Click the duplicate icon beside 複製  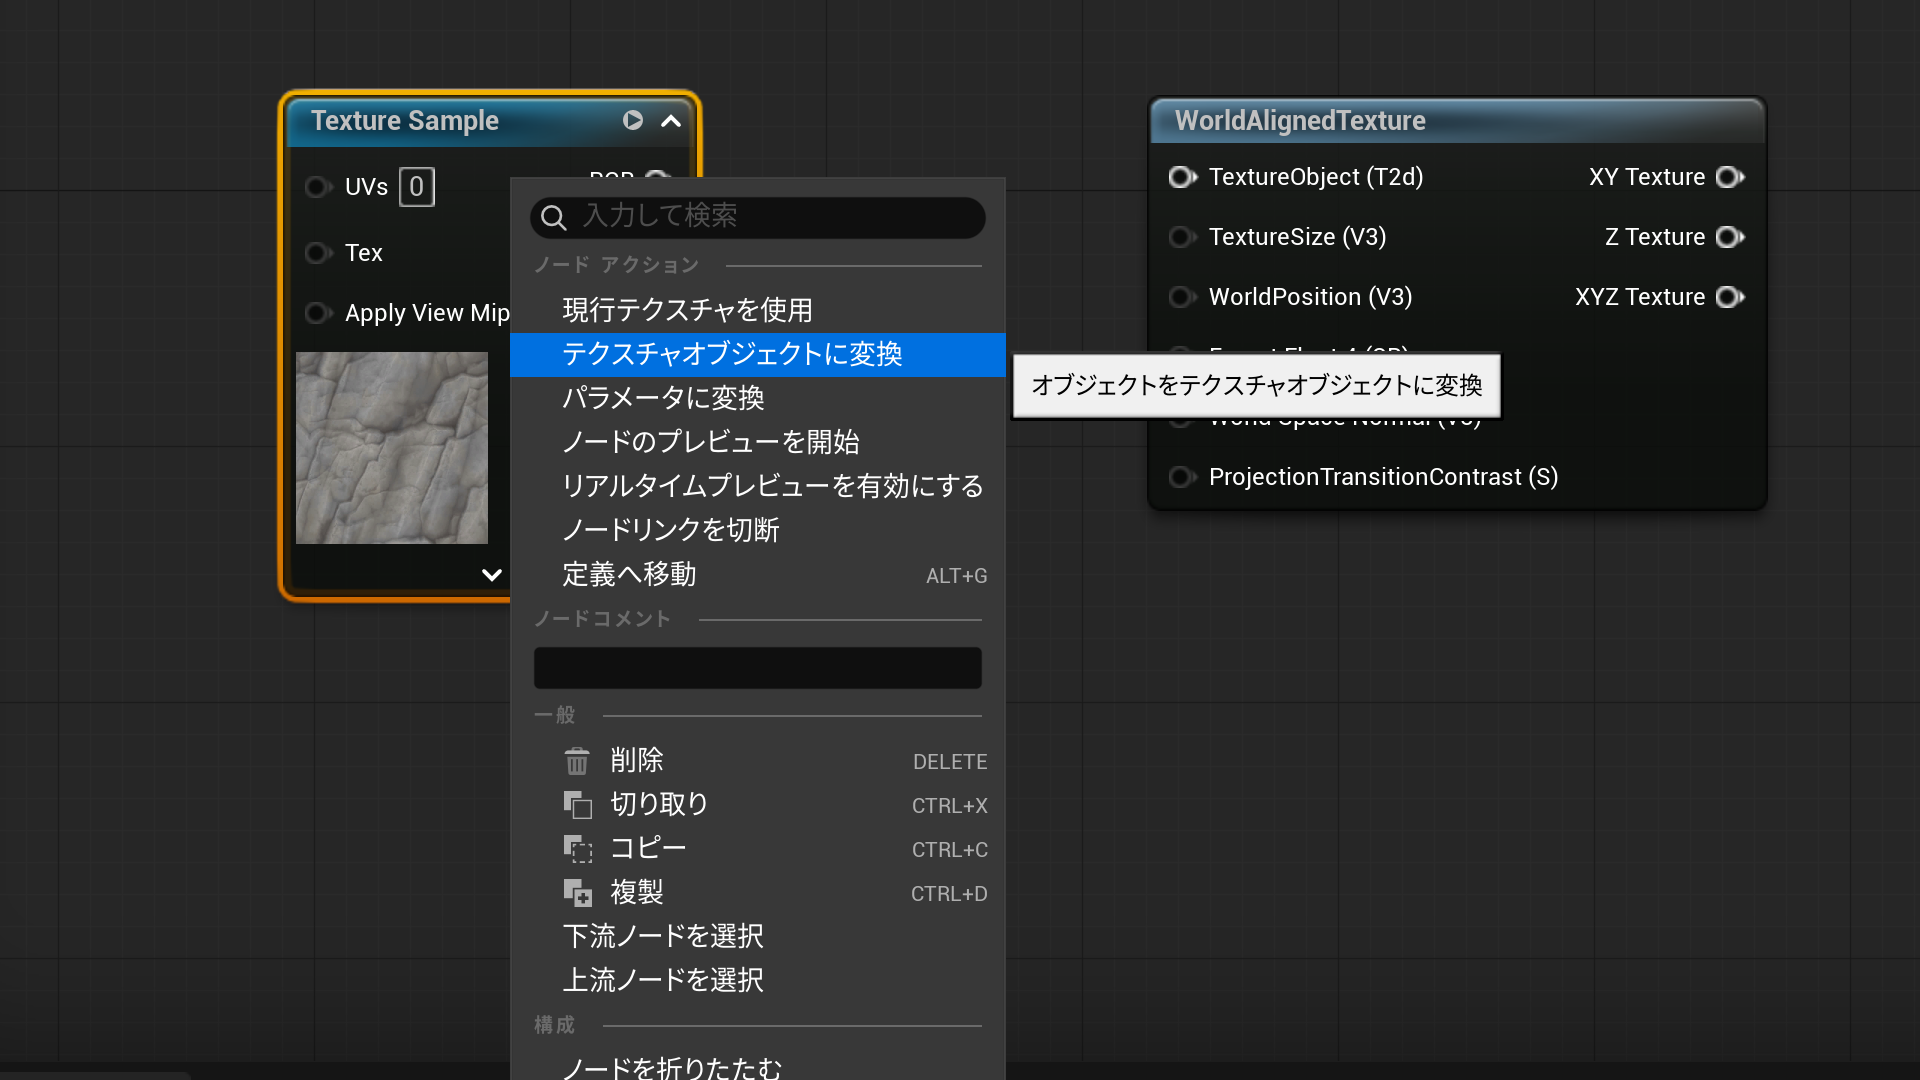pos(578,892)
